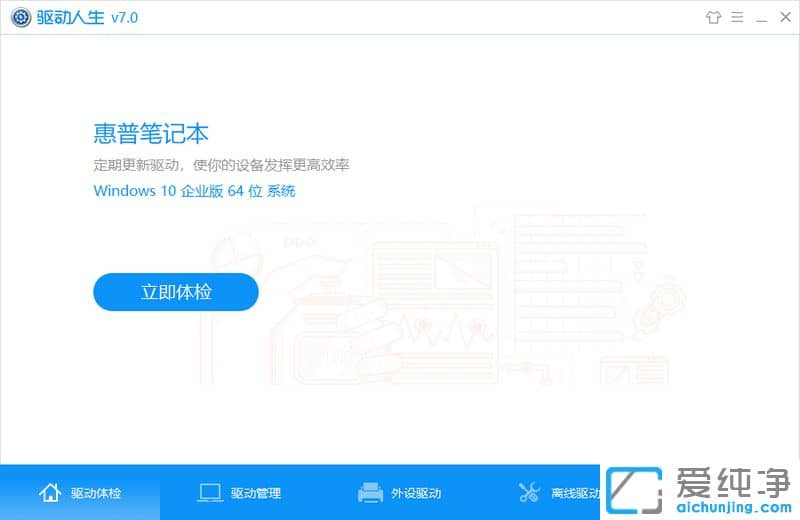
Task: Click the 驱动人生 v7.0 title text
Action: click(x=84, y=17)
